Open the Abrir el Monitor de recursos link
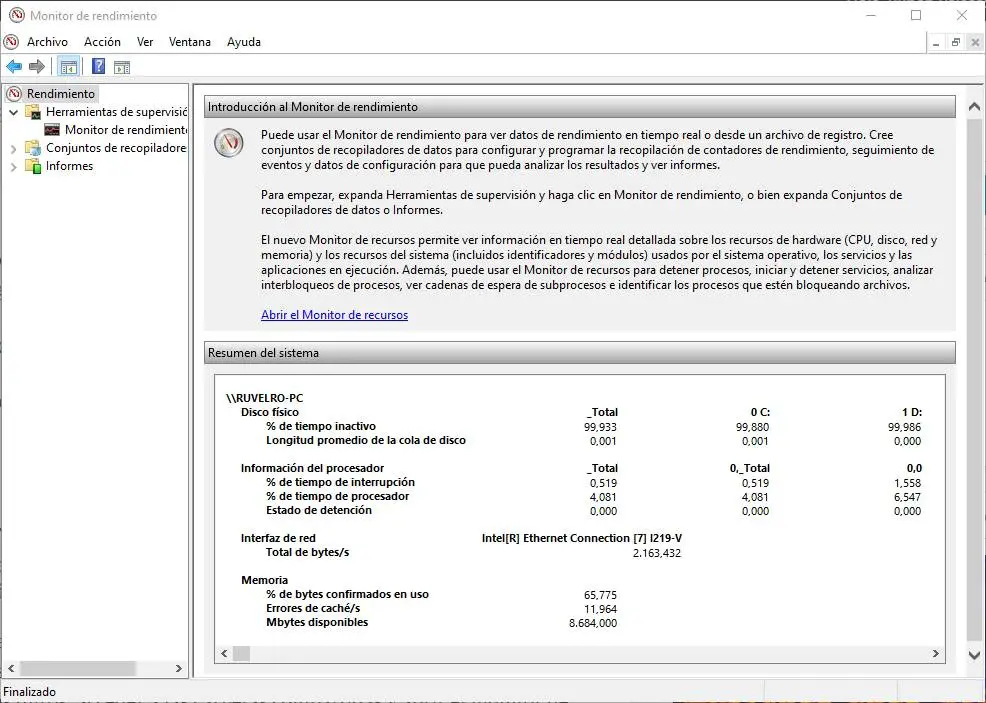The height and width of the screenshot is (703, 986). tap(335, 314)
